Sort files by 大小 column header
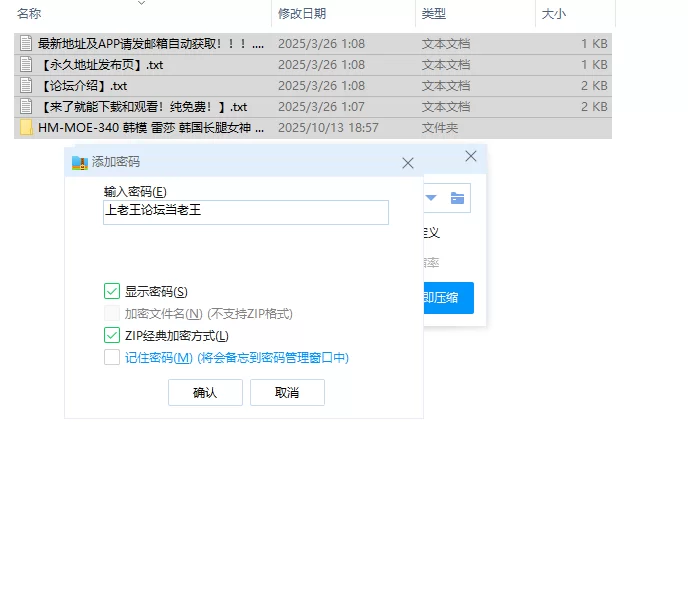688x615 pixels. point(553,14)
